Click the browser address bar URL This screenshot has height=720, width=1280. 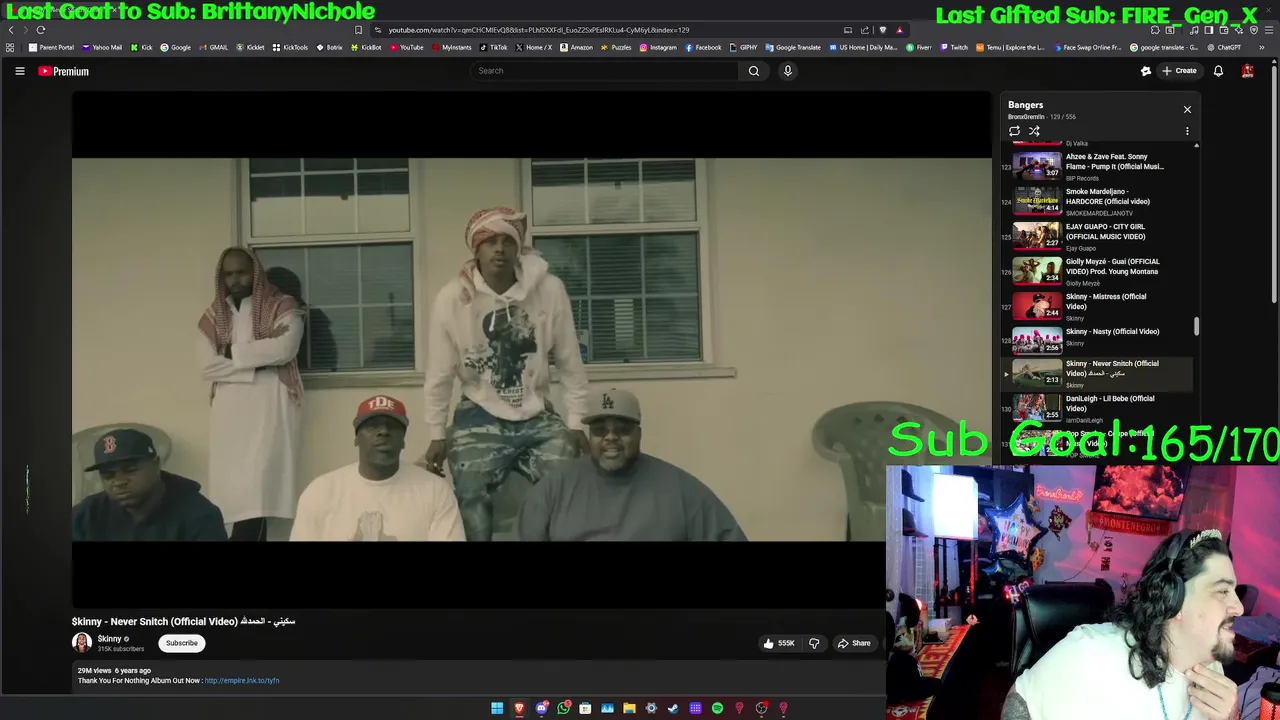coord(538,30)
